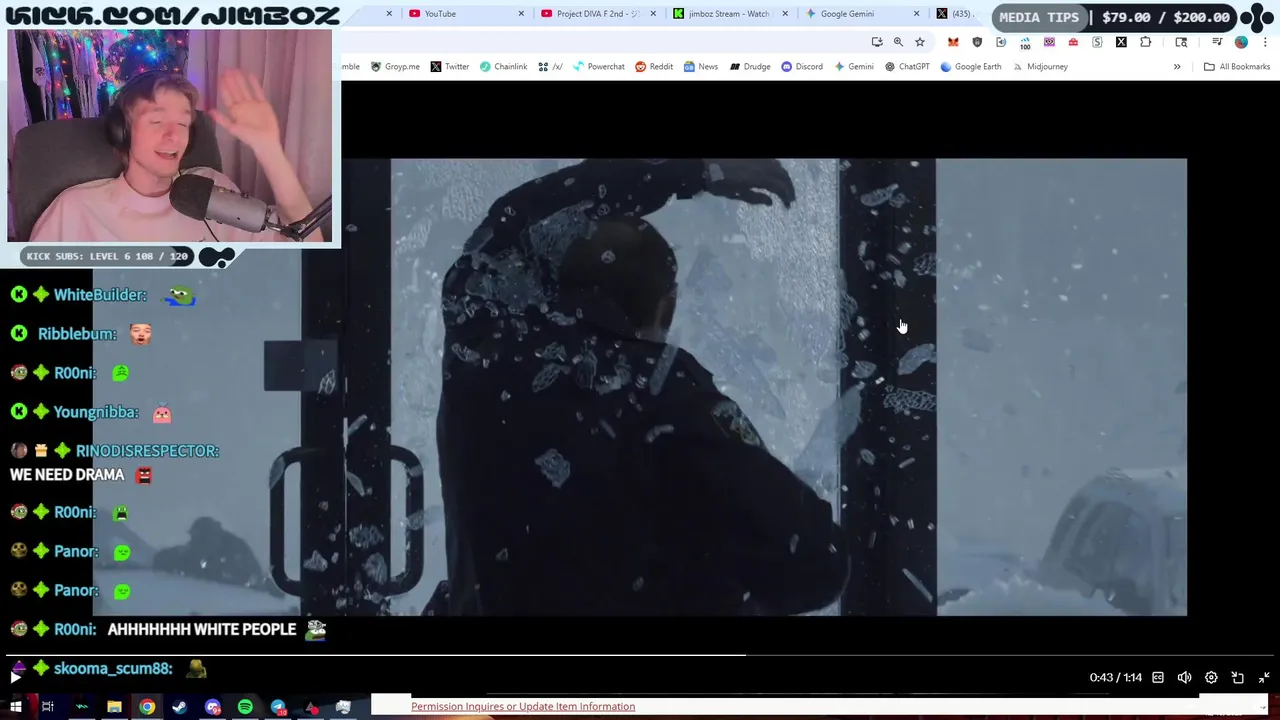1280x720 pixels.
Task: Open the shield extension icon
Action: tap(977, 42)
